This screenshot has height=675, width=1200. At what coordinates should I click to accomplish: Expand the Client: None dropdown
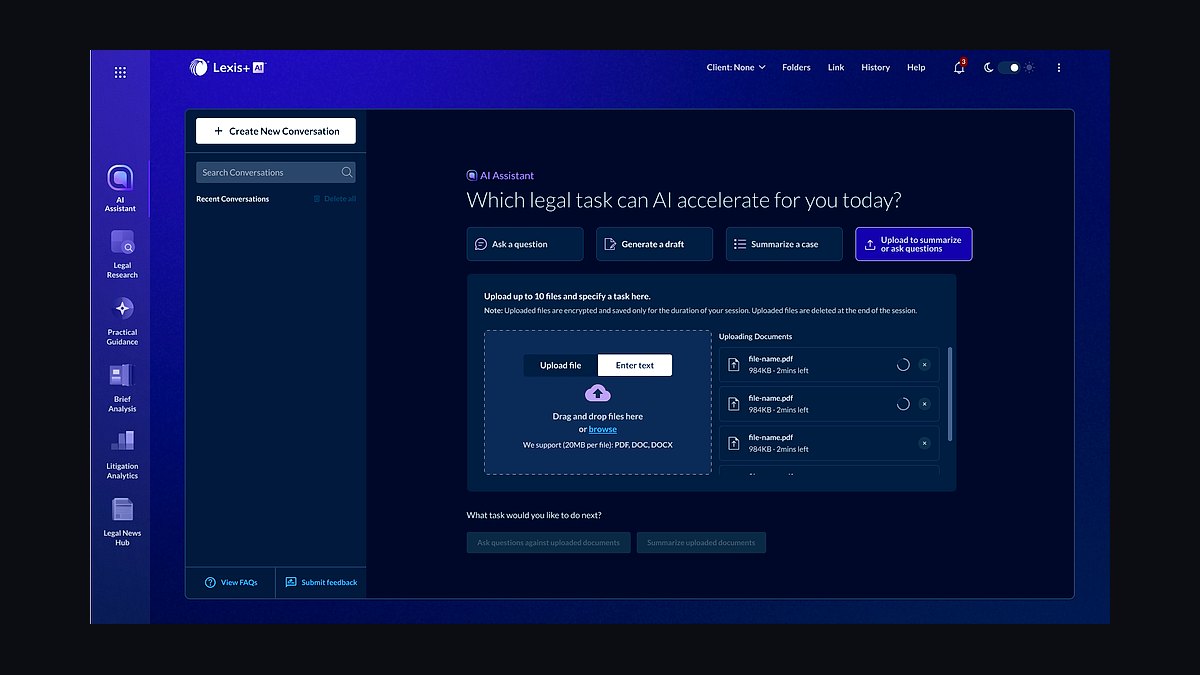[x=736, y=68]
